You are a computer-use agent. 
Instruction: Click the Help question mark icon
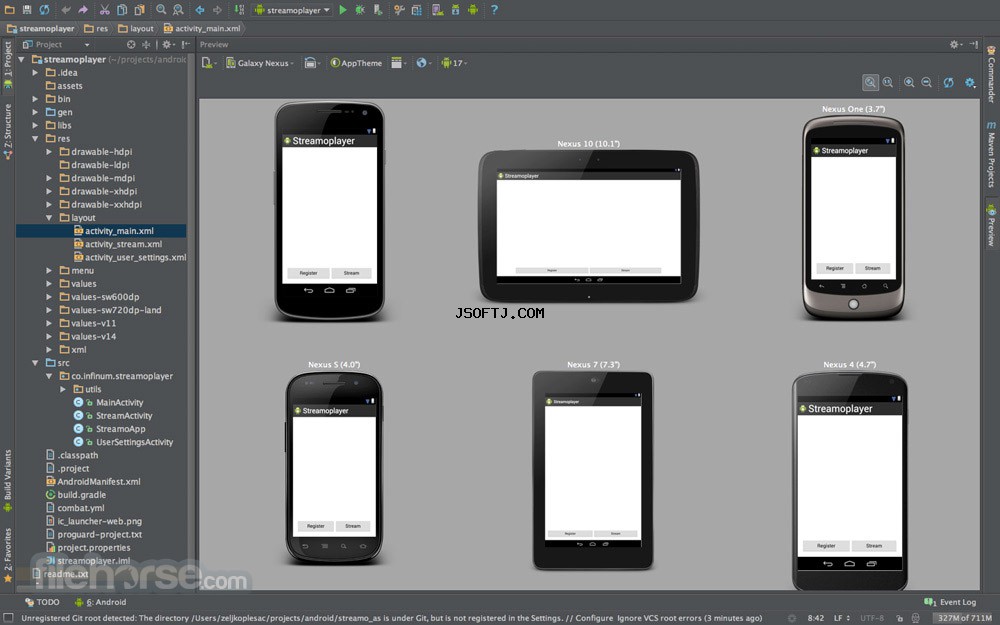[494, 10]
